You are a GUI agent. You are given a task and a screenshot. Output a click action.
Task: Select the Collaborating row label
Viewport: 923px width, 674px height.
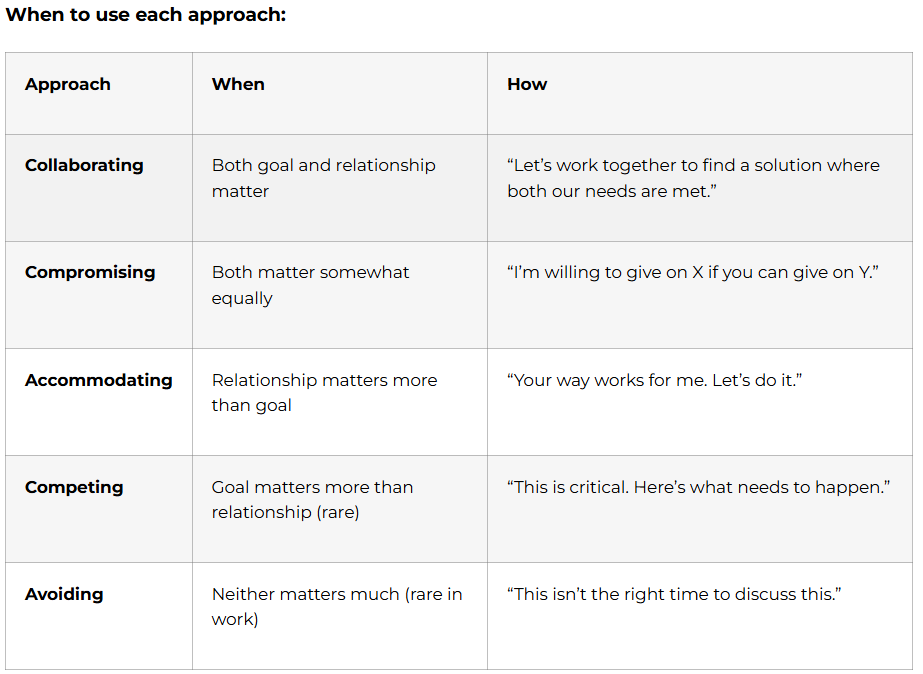coord(84,165)
